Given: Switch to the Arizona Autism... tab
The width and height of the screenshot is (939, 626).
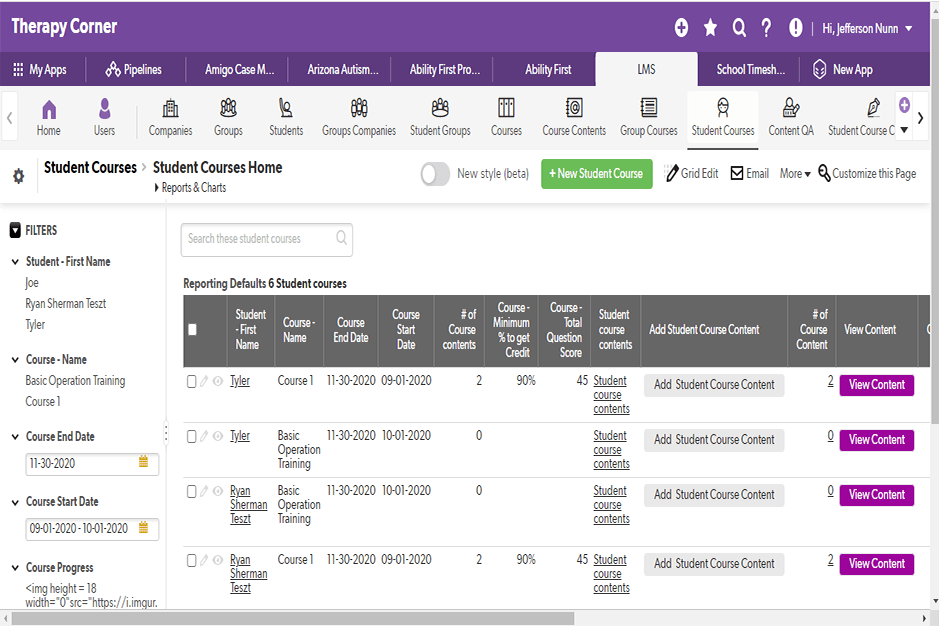Looking at the screenshot, I should (343, 69).
